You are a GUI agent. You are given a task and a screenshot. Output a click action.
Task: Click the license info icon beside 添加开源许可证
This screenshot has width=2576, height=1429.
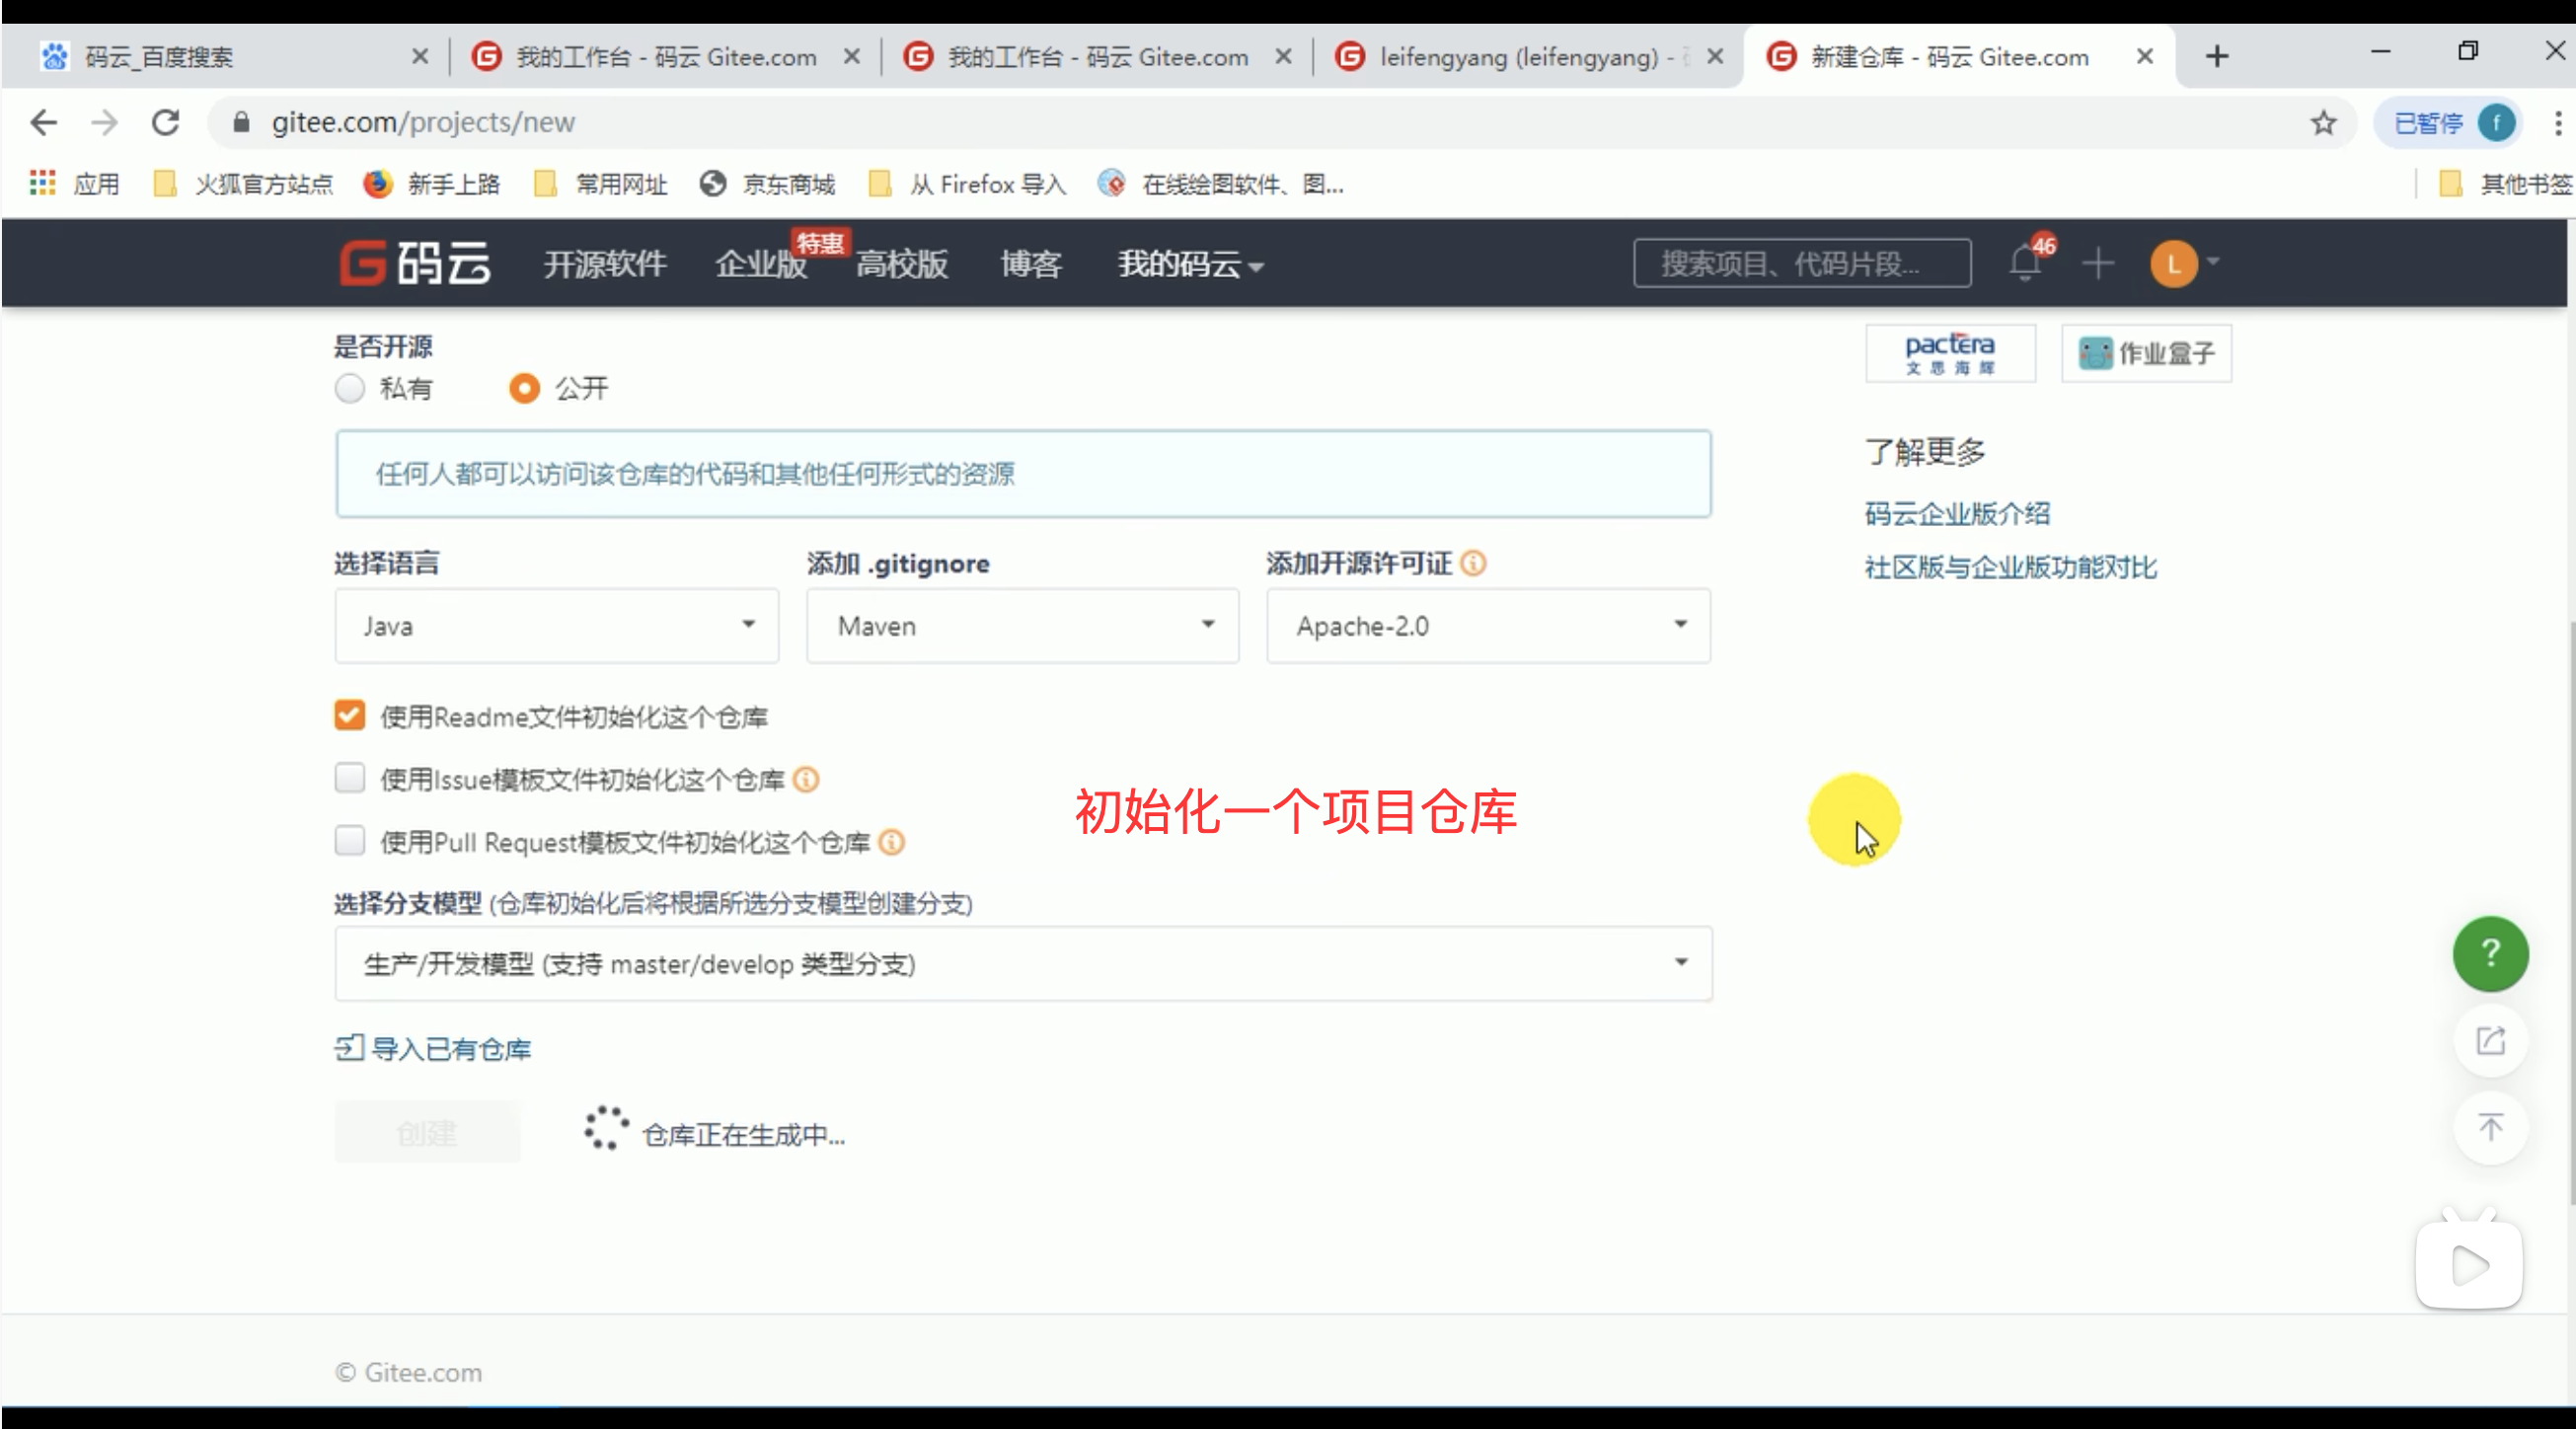pyautogui.click(x=1473, y=563)
